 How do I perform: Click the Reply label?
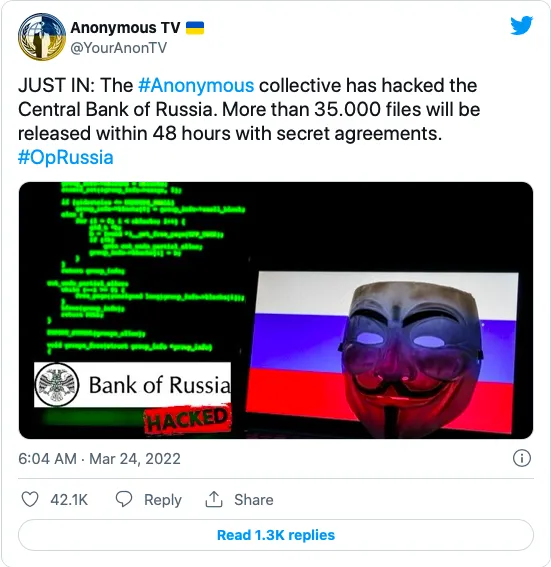click(x=163, y=500)
